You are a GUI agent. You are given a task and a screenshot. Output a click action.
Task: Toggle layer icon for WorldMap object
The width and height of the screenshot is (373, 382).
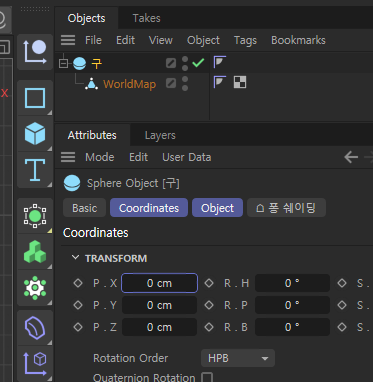coord(171,83)
